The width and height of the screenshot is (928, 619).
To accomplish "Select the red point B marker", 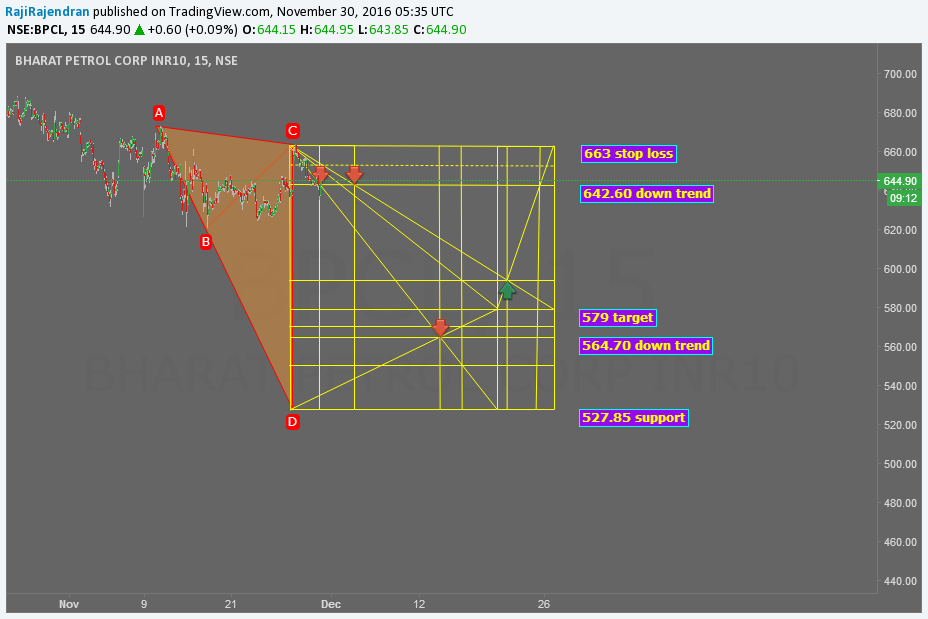I will tap(205, 241).
